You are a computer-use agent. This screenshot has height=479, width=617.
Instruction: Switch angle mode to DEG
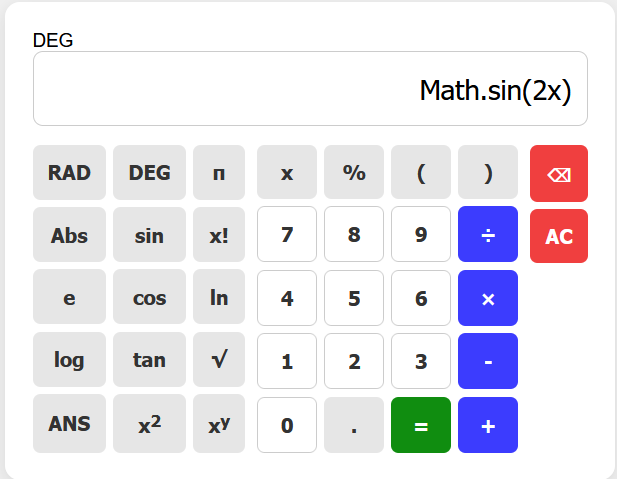click(150, 172)
